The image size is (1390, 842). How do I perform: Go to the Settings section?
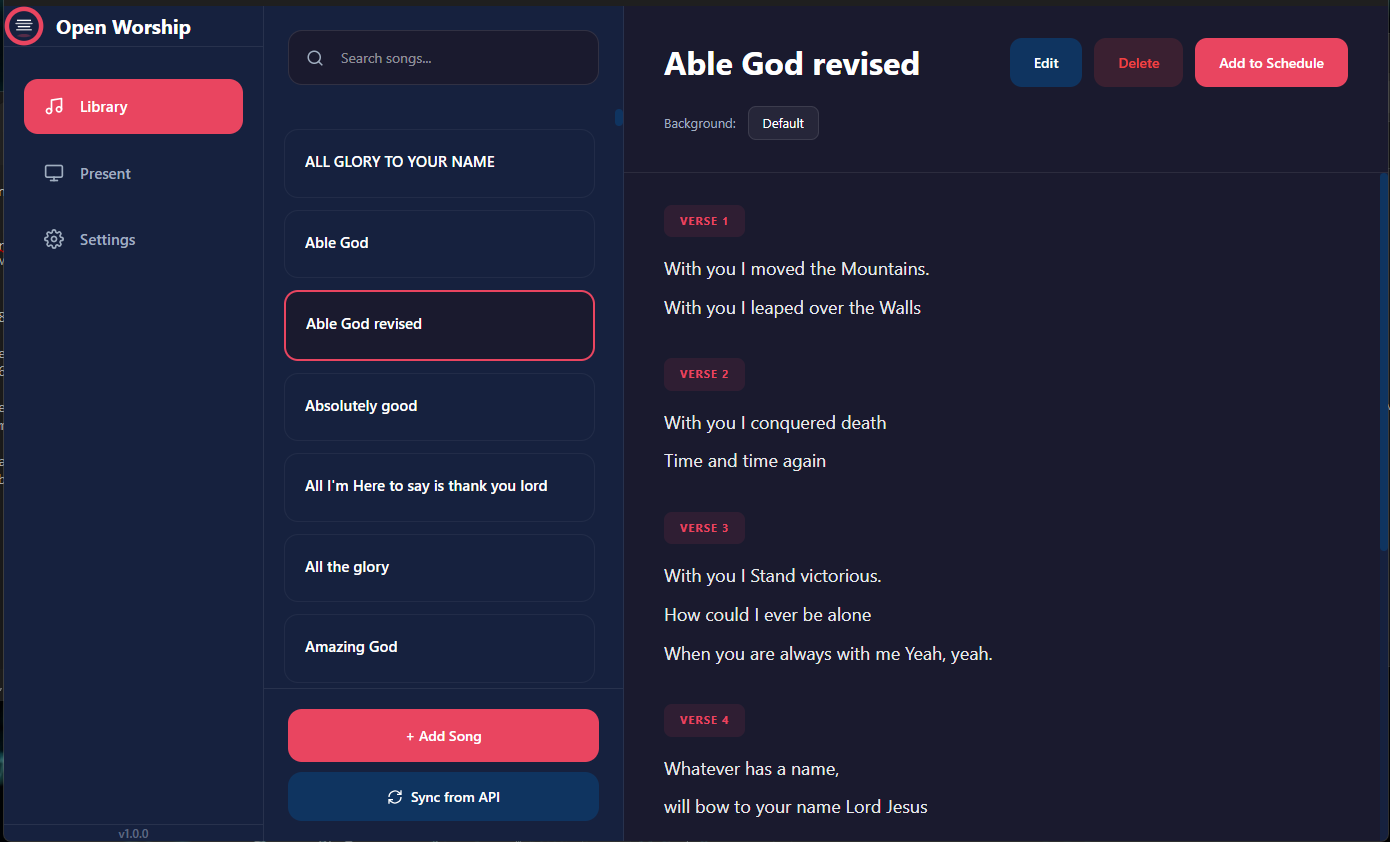pyautogui.click(x=107, y=240)
